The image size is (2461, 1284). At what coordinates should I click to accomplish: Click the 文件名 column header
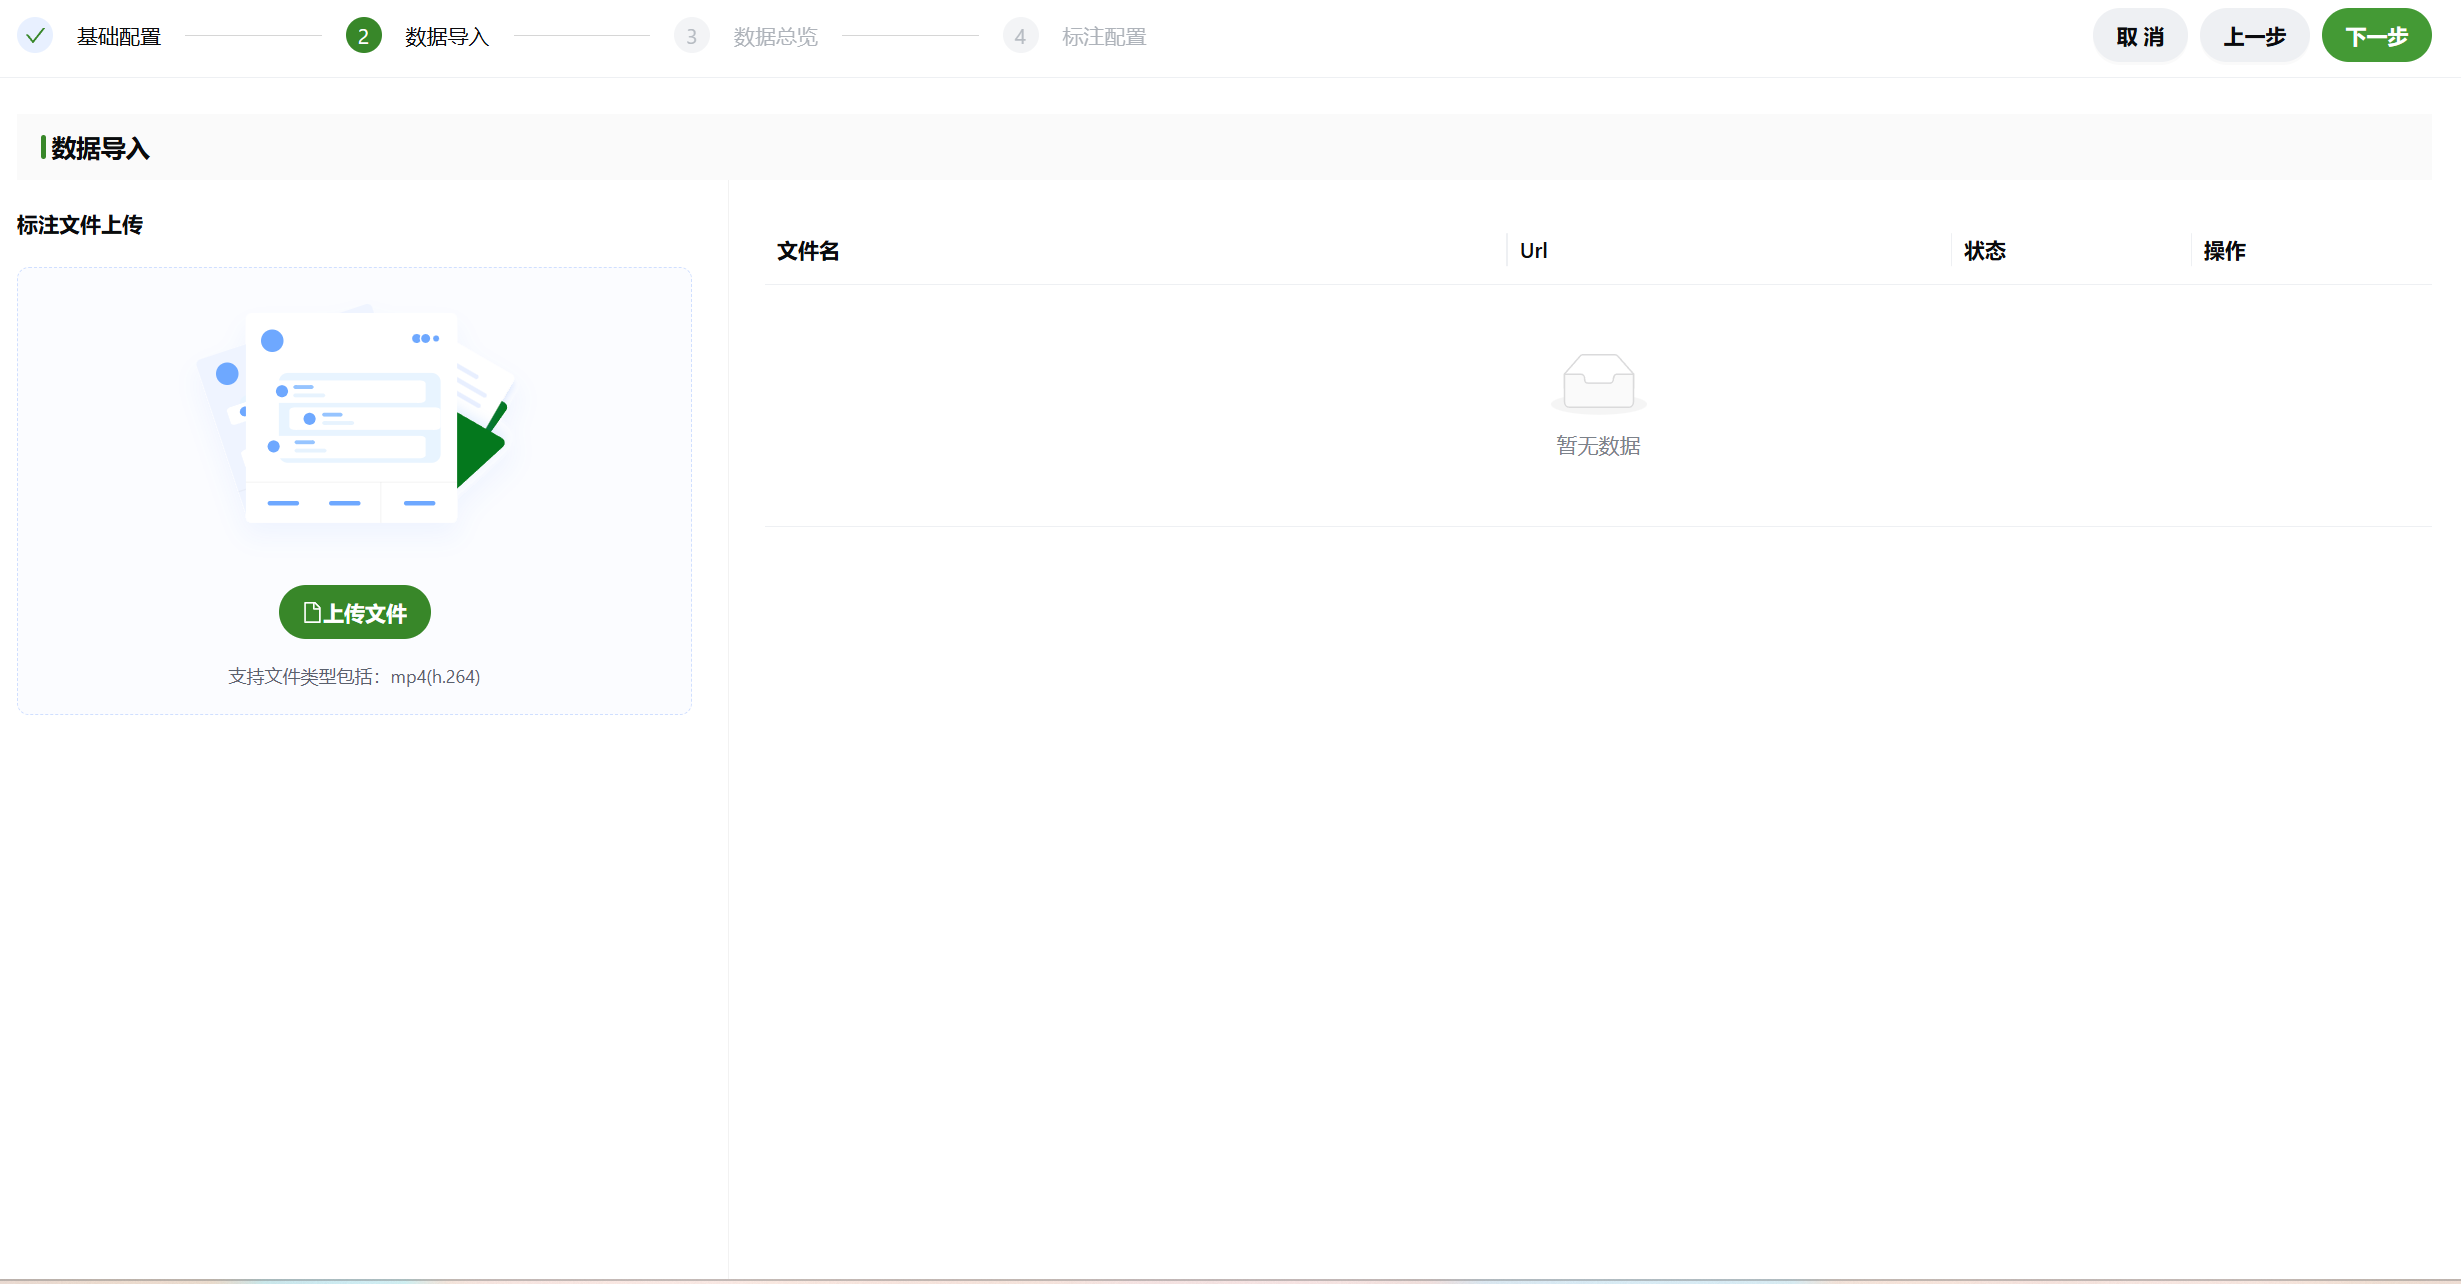click(x=808, y=251)
